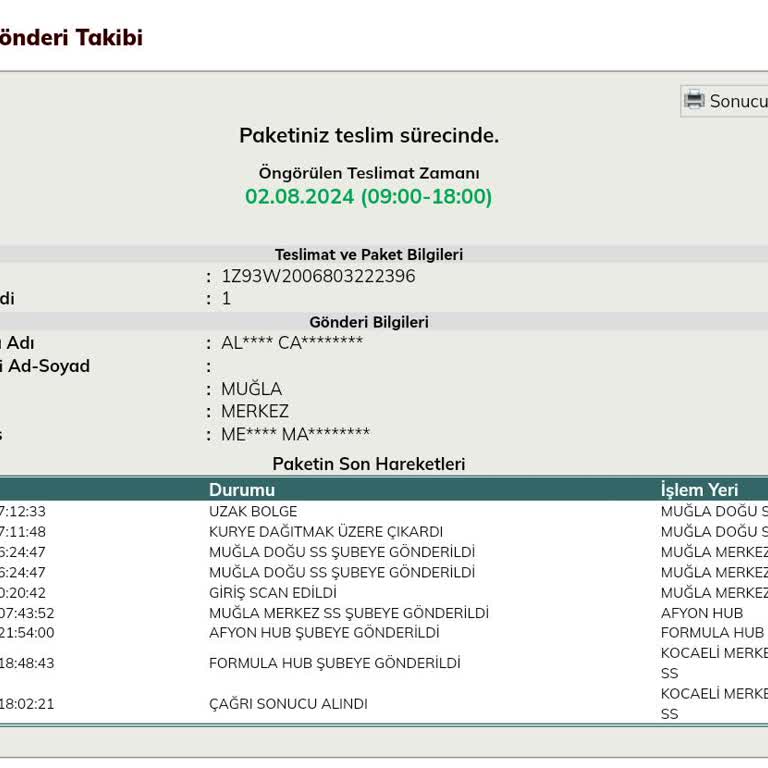Select tracking number 1Z93W2006803222396

(318, 276)
